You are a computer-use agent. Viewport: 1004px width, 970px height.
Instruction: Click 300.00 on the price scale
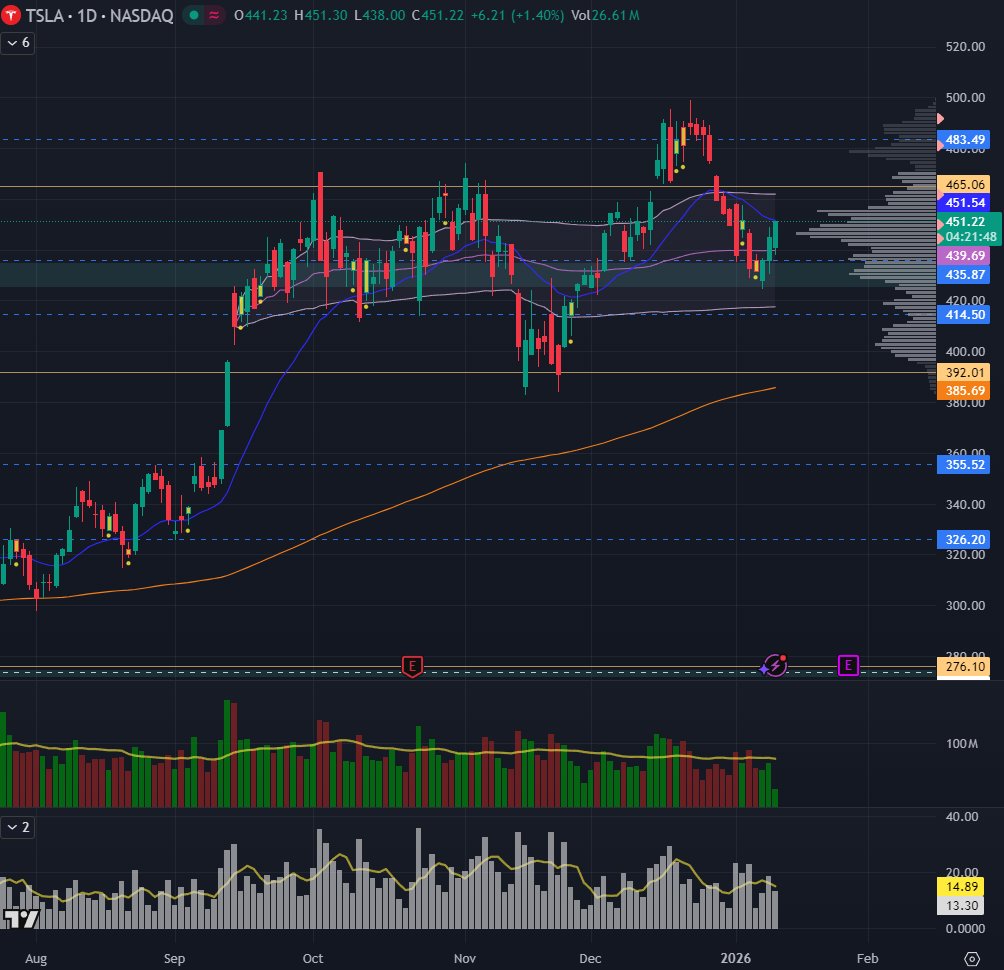click(965, 605)
